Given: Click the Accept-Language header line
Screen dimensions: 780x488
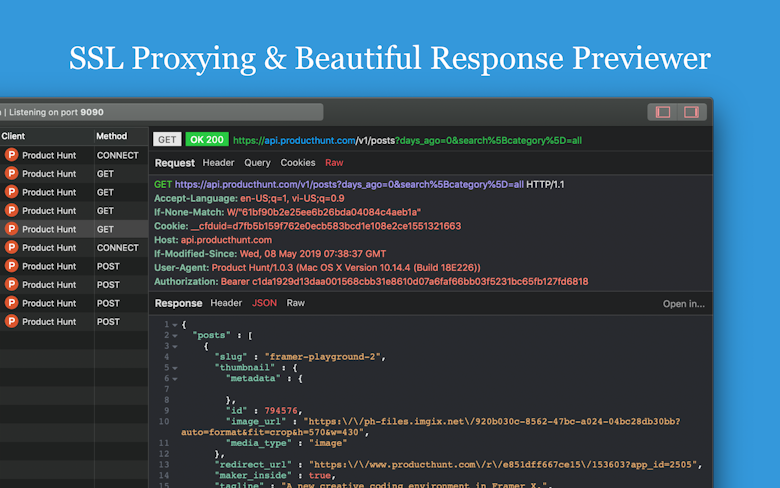Looking at the screenshot, I should 249,198.
